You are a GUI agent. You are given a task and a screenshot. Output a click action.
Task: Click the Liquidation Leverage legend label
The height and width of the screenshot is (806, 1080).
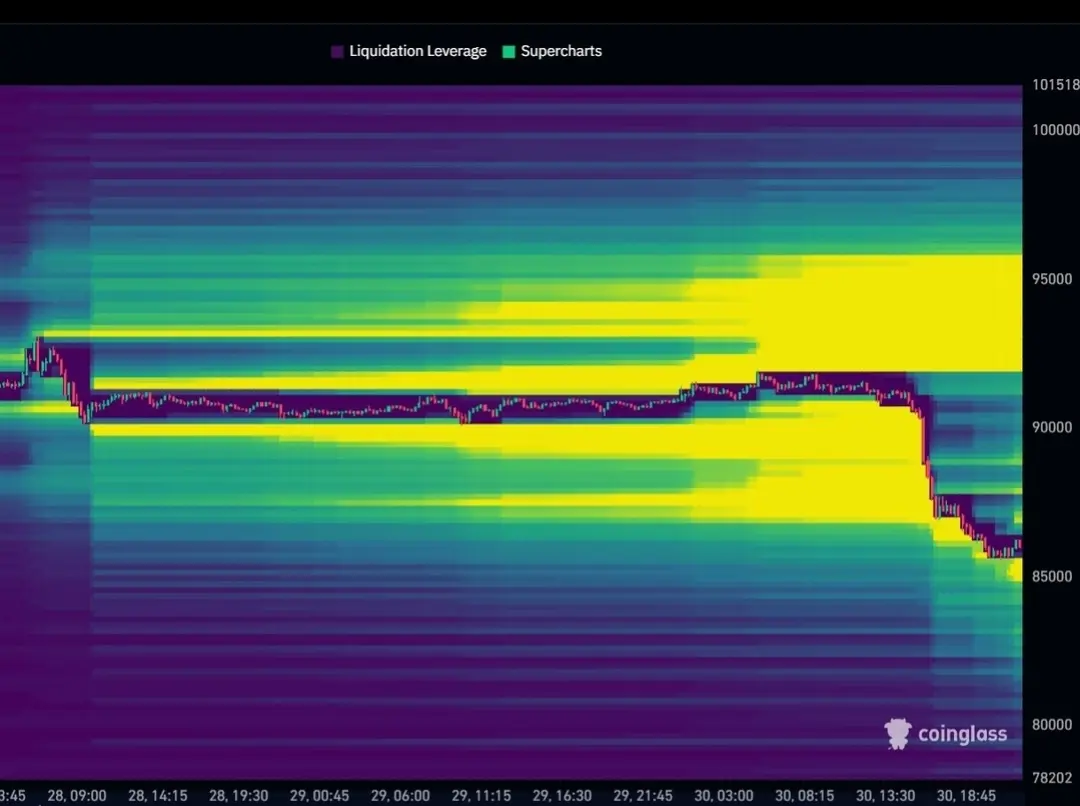[x=417, y=51]
